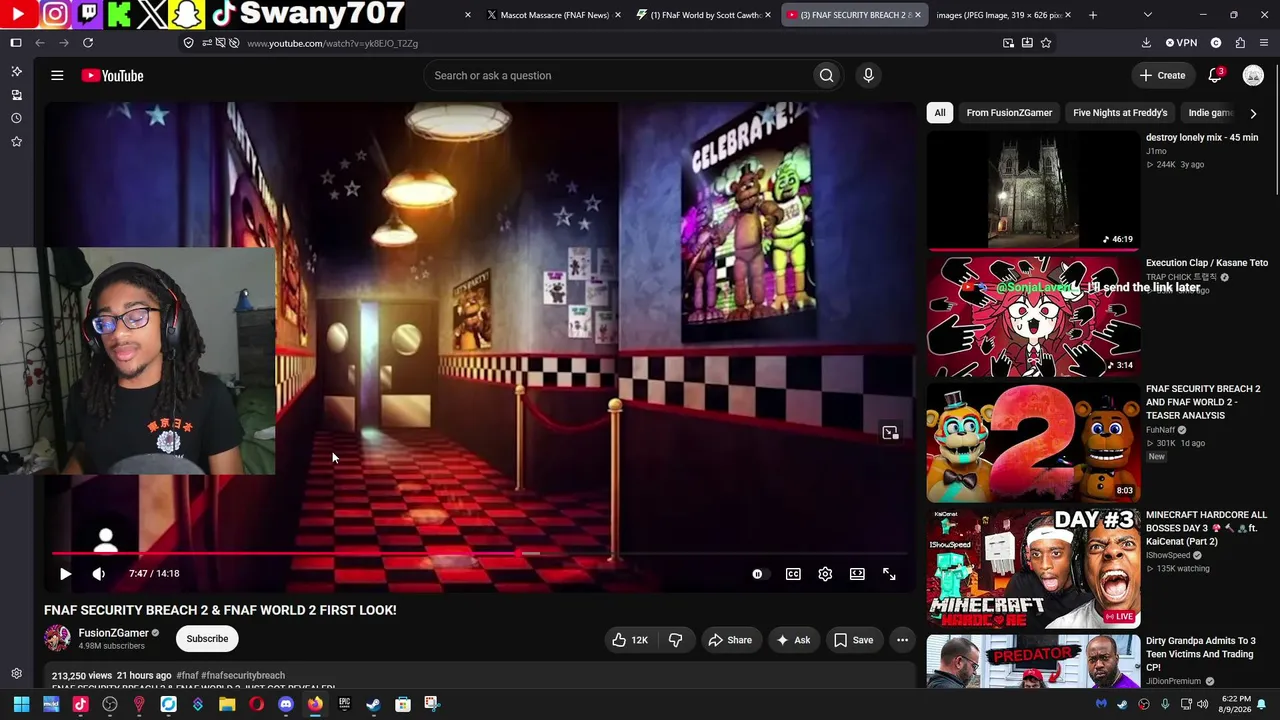Click the browser address bar URL

pos(332,43)
